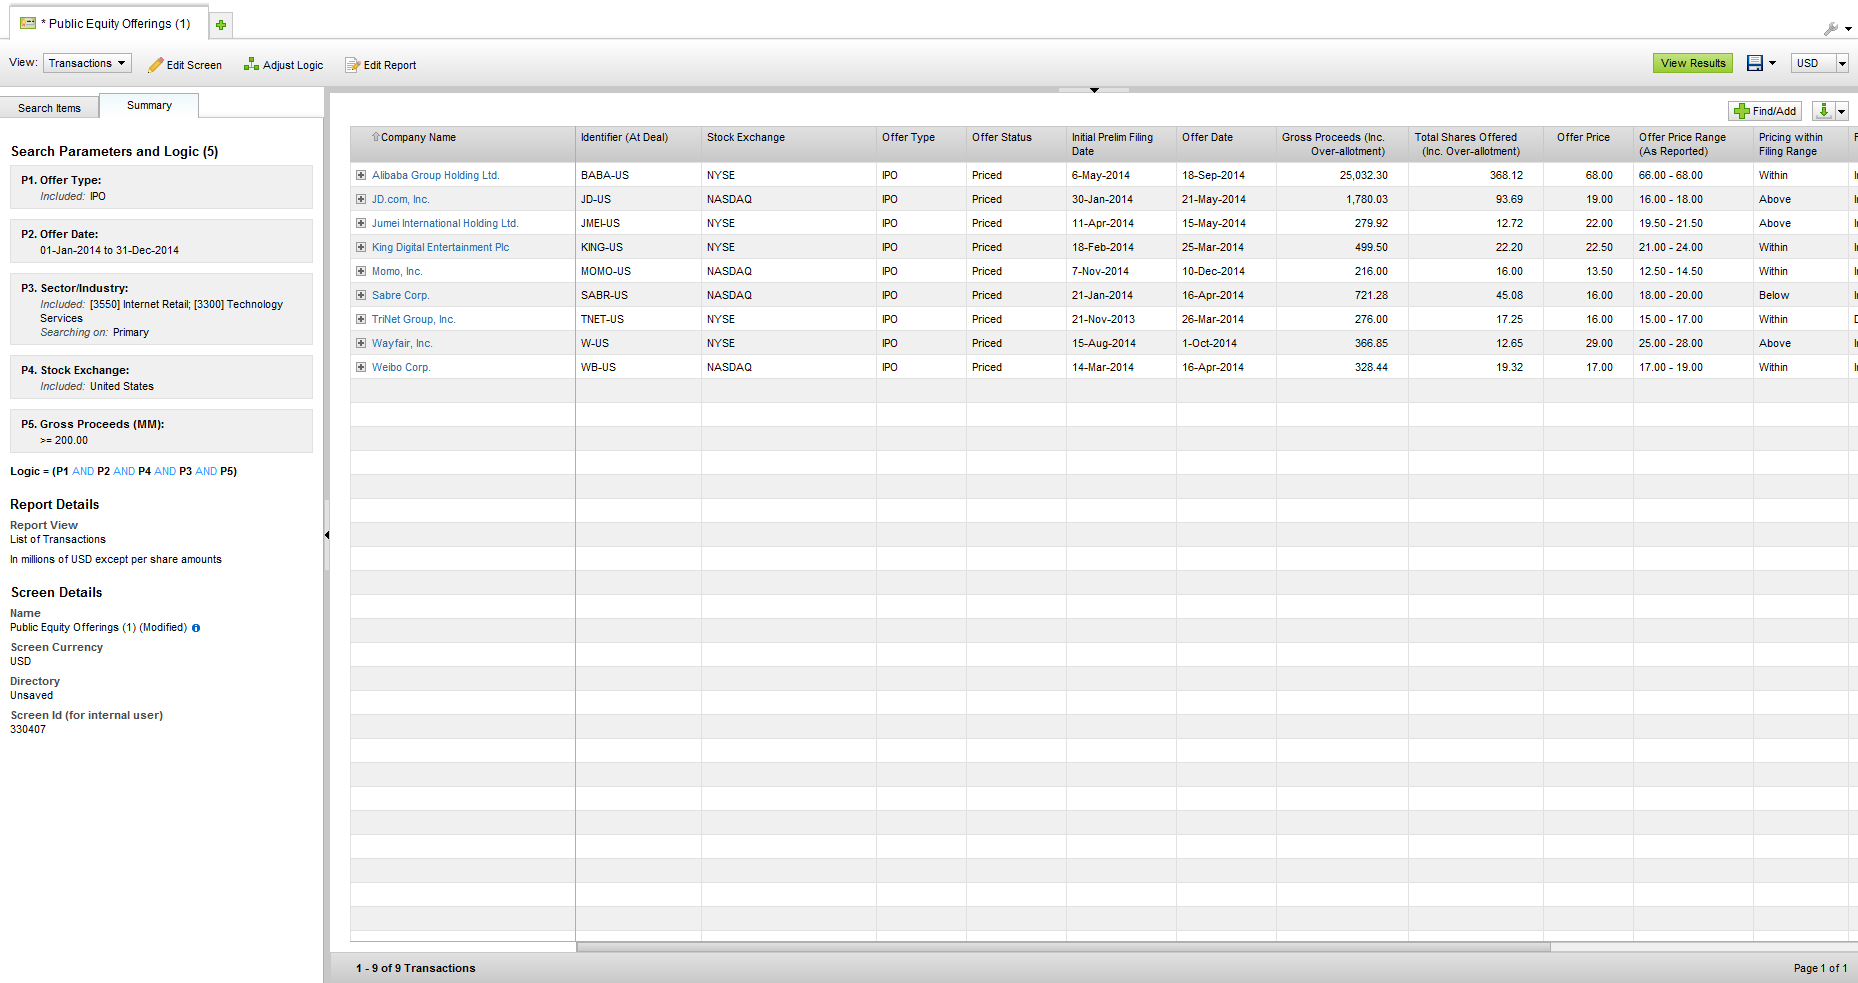Screen dimensions: 1858x983
Task: Click the '1 - 9 of 9 Transactions' status text
Action: (416, 968)
